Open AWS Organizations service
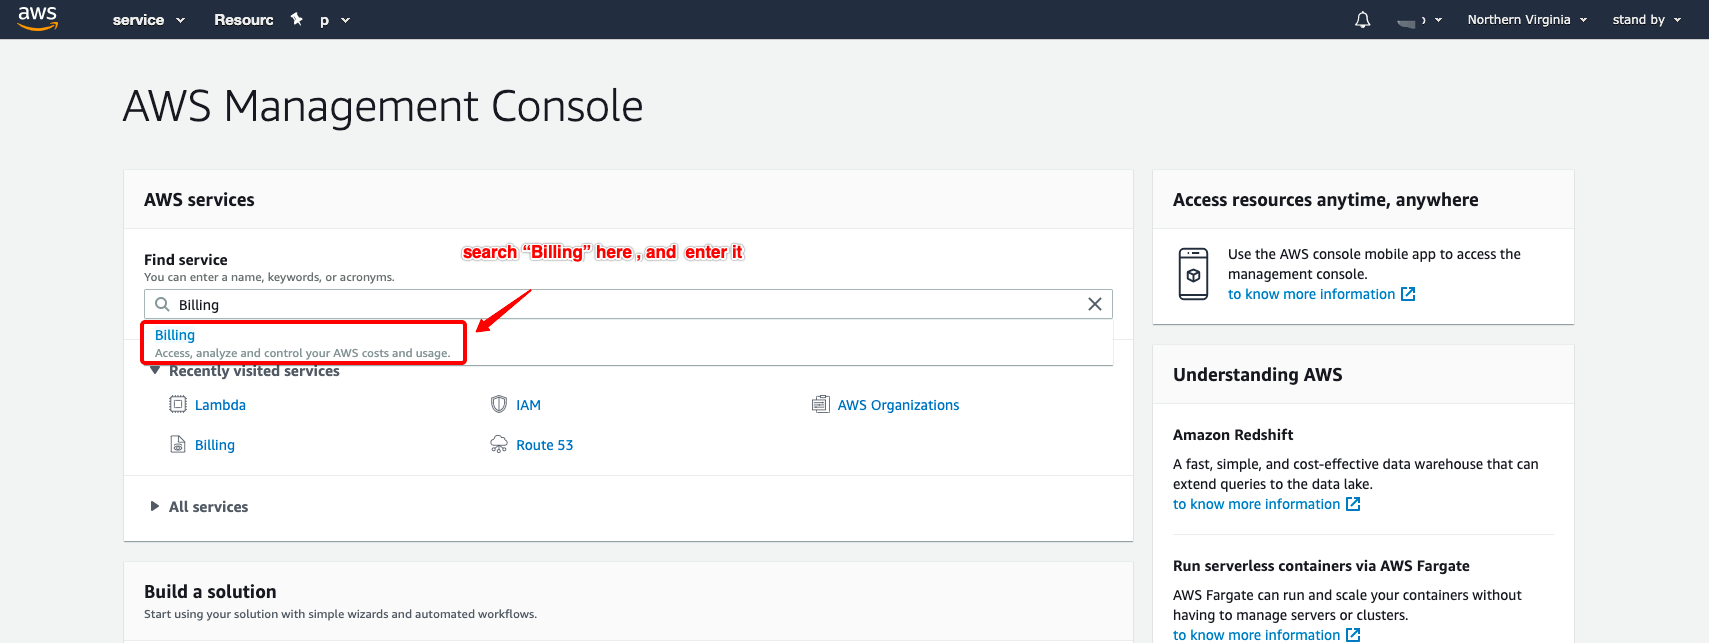Viewport: 1709px width, 643px height. point(898,405)
